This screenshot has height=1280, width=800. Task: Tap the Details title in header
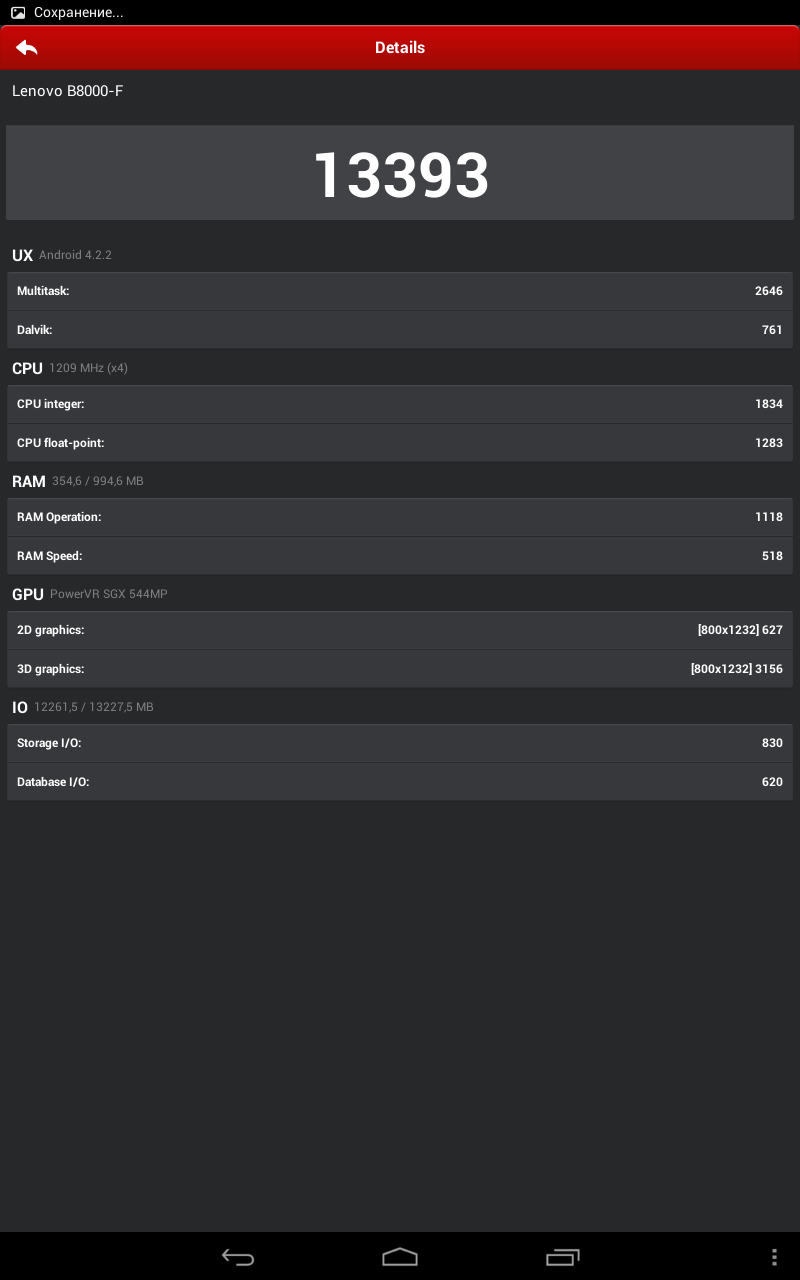(400, 47)
